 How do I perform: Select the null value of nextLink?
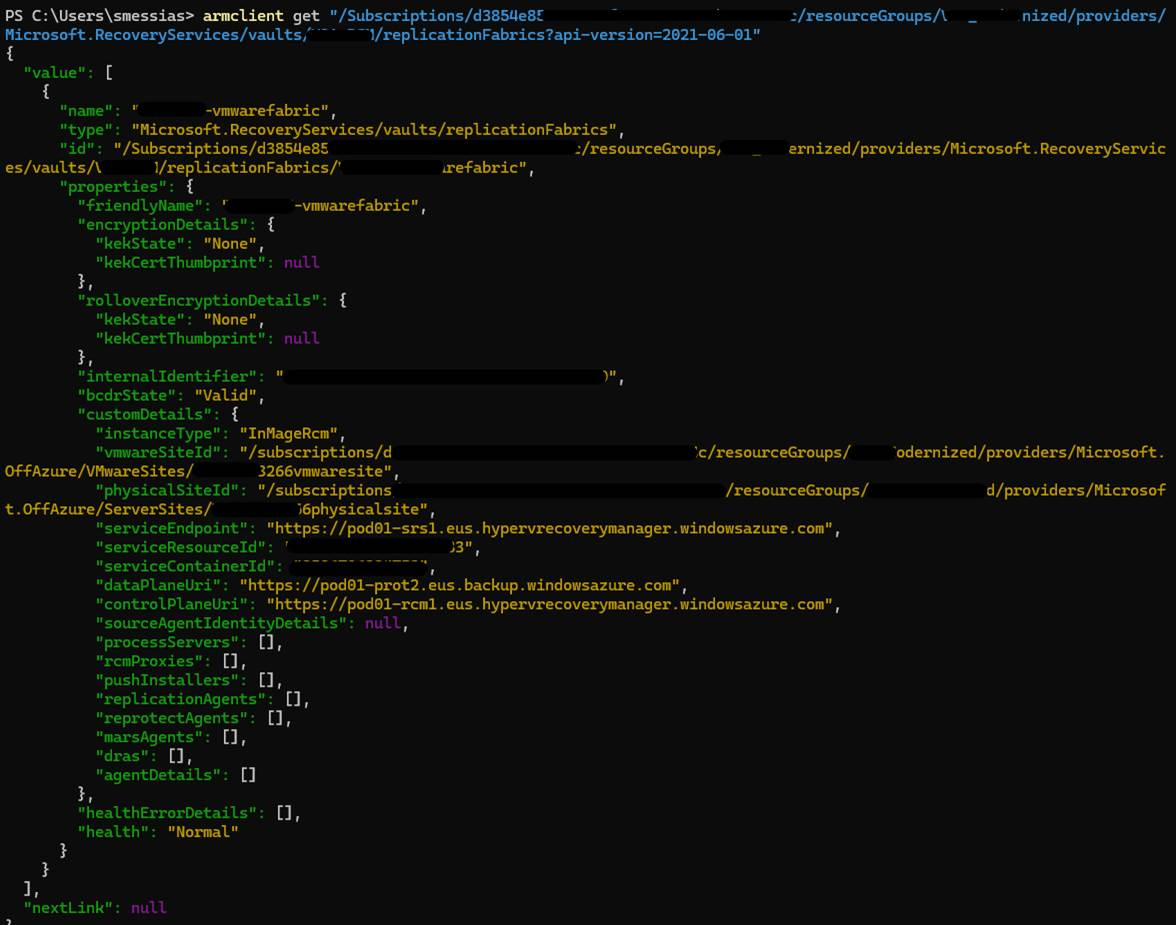coord(148,908)
